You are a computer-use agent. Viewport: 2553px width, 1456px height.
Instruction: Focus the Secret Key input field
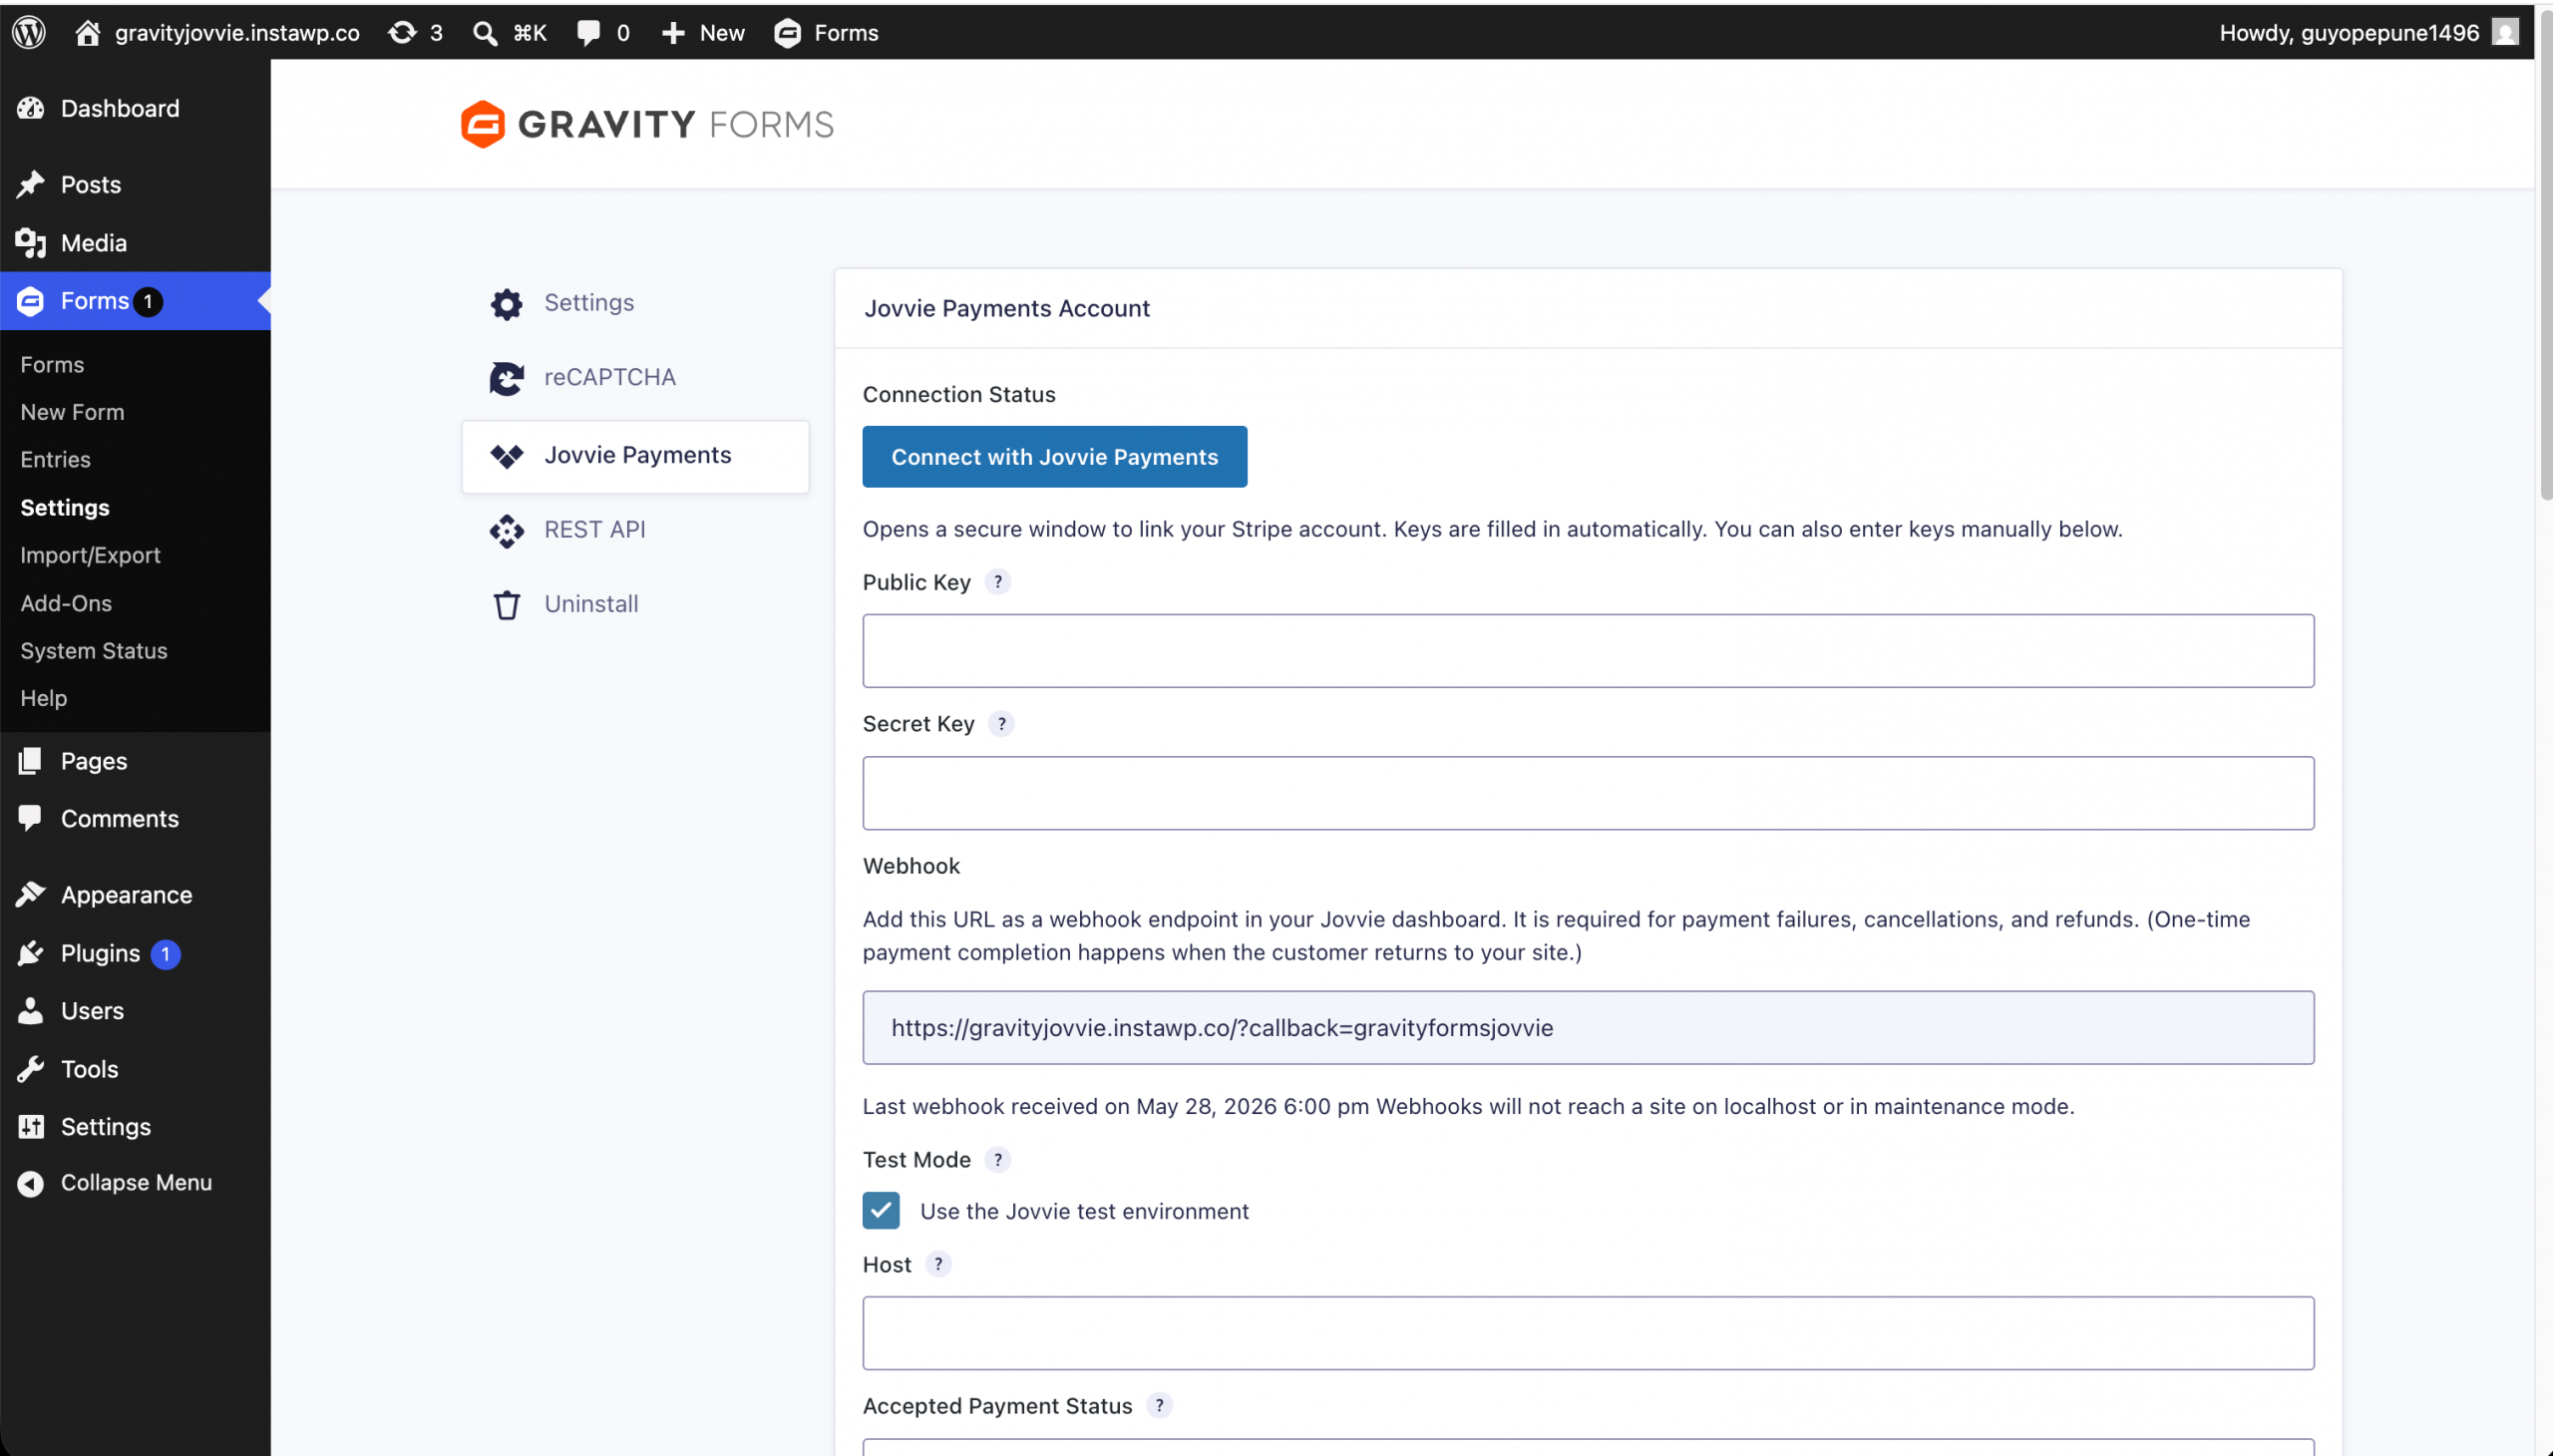pyautogui.click(x=1588, y=793)
